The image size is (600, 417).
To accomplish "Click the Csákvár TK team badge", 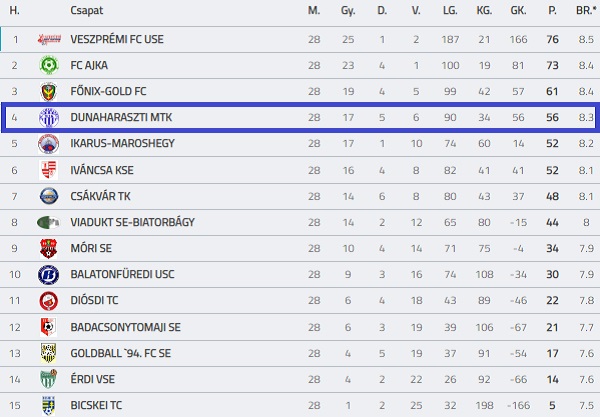I will pyautogui.click(x=48, y=196).
